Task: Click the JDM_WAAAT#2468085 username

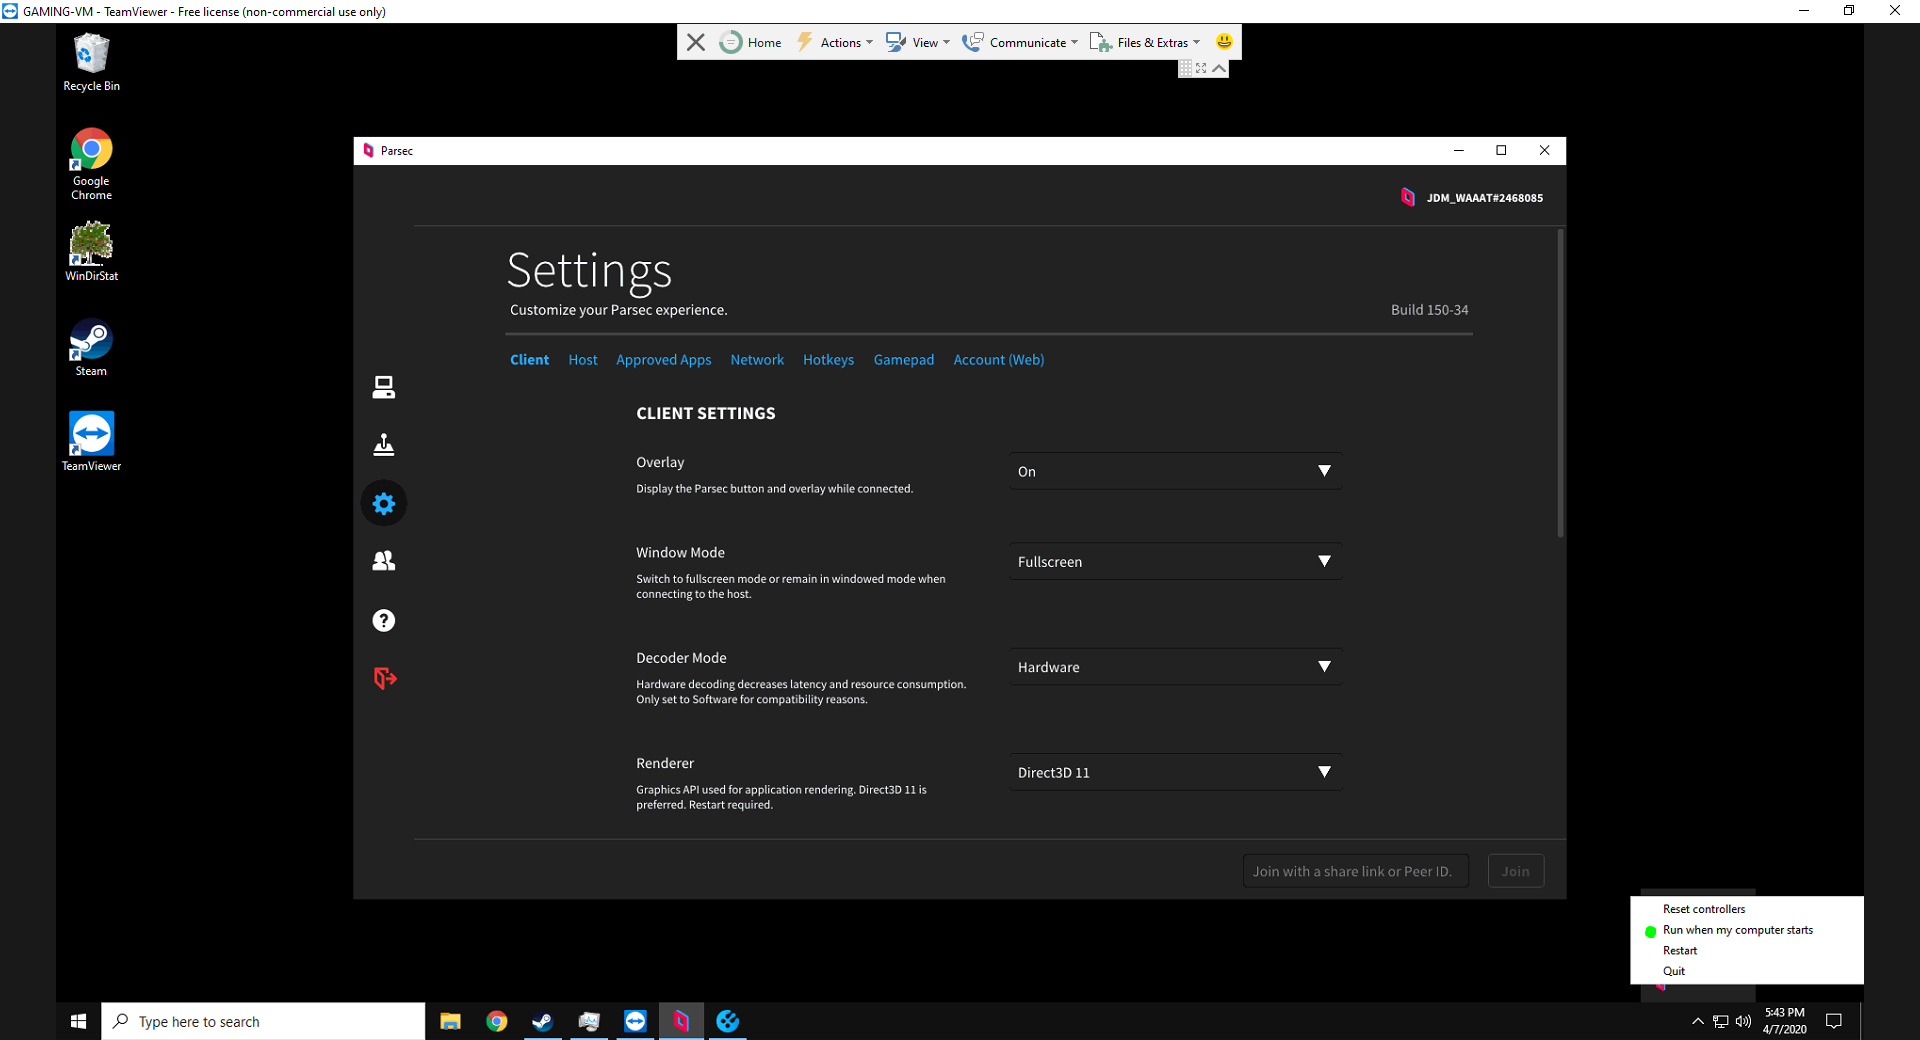Action: pos(1484,198)
